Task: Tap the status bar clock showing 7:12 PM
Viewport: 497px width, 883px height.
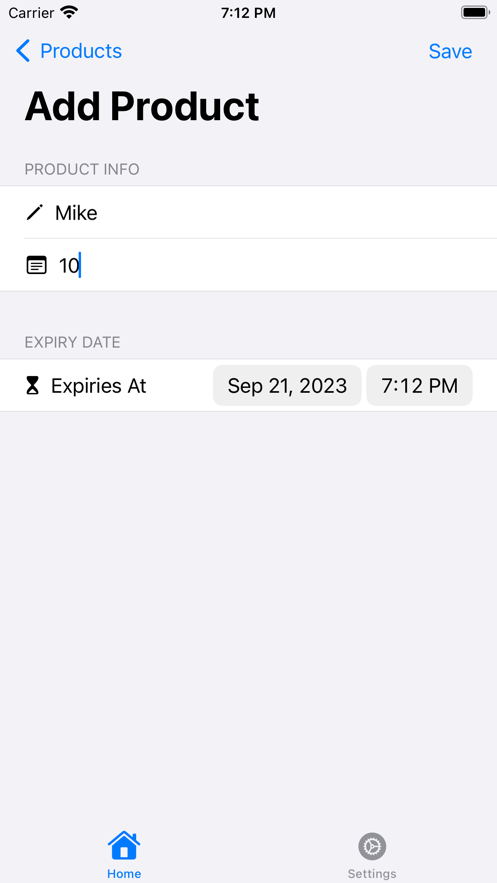Action: pos(248,13)
